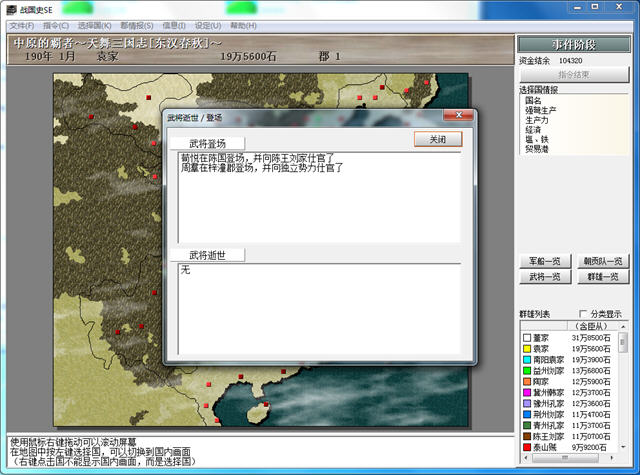Screen dimensions: 640x475
Task: Open the 信息(I) menu
Action: click(174, 26)
